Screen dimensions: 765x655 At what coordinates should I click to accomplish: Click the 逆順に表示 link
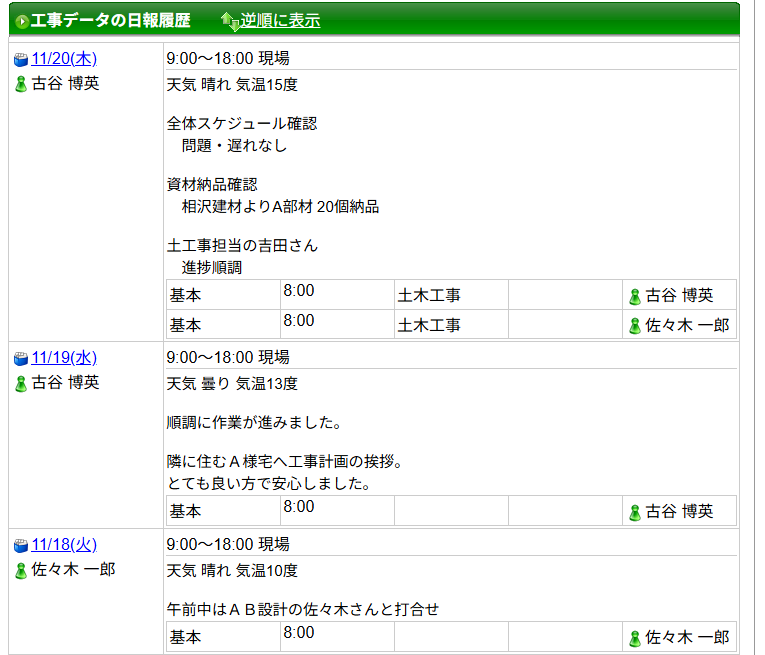[x=280, y=21]
